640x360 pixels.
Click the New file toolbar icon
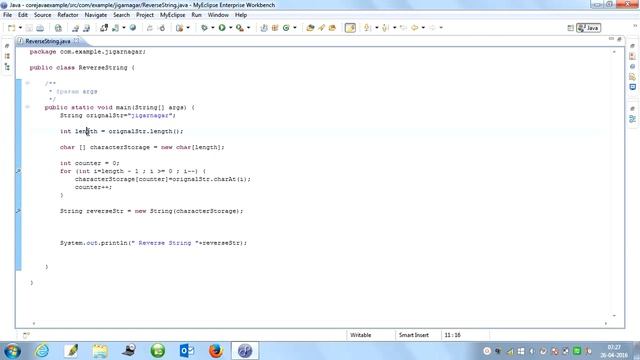tap(11, 28)
